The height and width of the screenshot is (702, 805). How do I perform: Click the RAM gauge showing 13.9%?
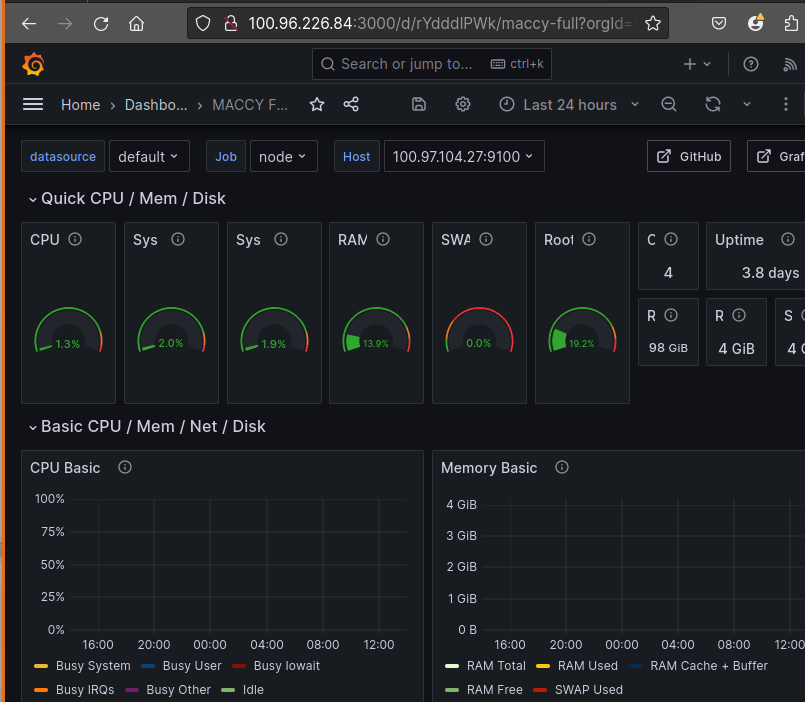[x=376, y=331]
